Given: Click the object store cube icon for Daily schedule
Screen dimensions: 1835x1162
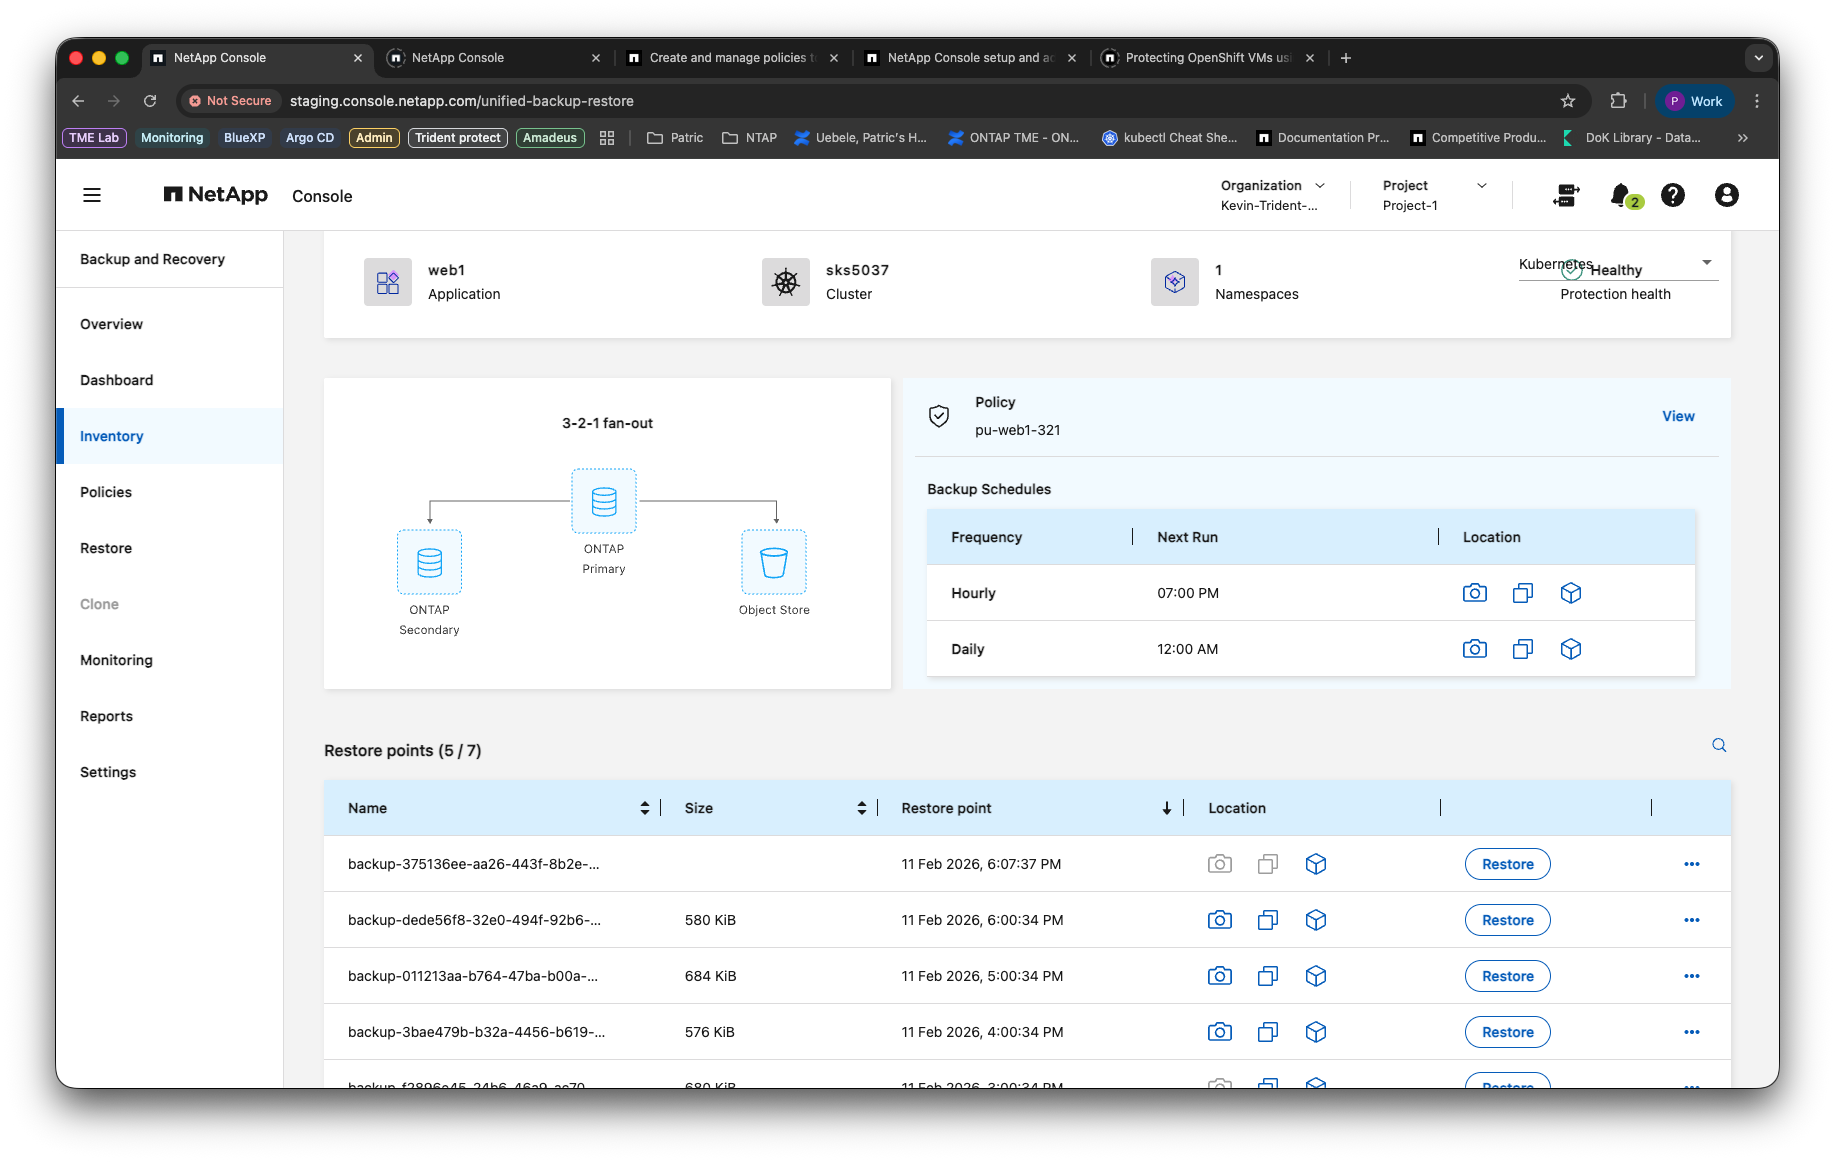Looking at the screenshot, I should point(1571,649).
